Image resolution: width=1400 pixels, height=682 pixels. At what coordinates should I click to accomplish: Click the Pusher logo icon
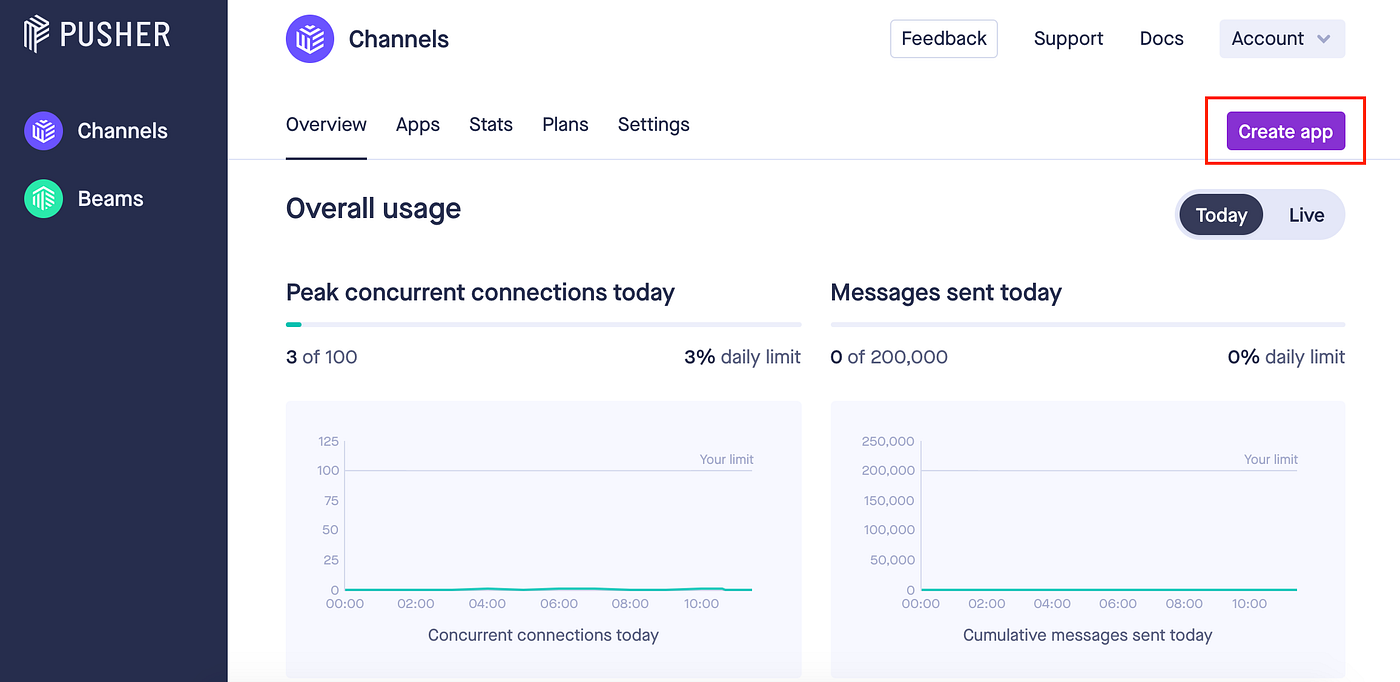click(37, 34)
